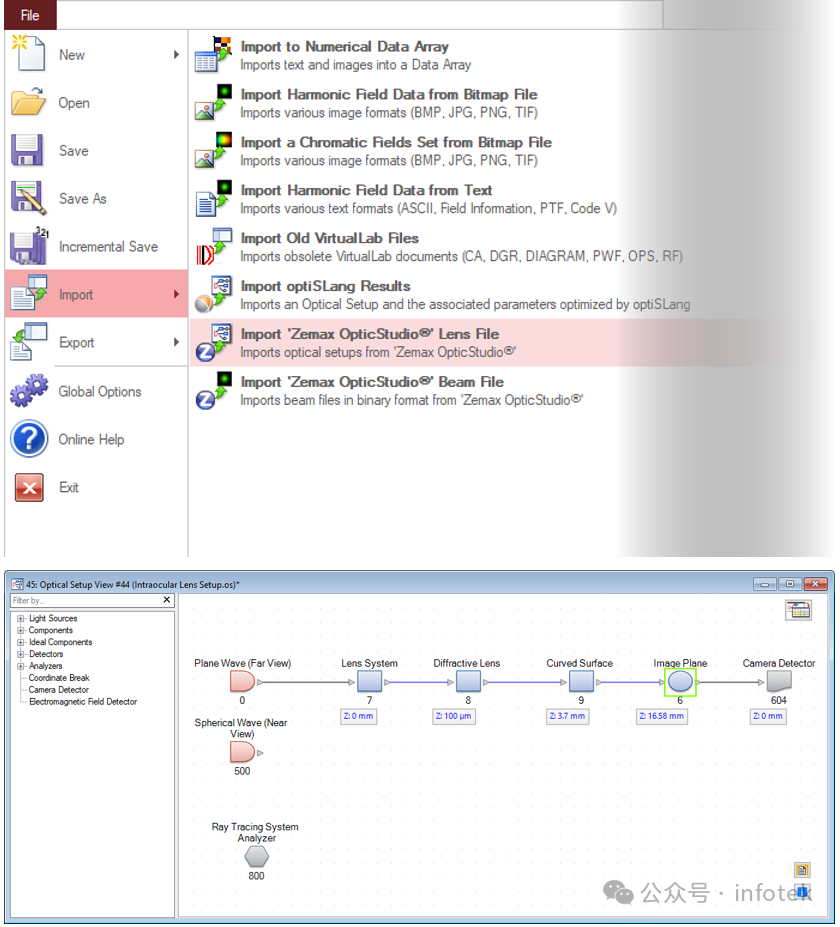Click the Z: 100 µm distance label
The image size is (840, 927).
pyautogui.click(x=453, y=716)
